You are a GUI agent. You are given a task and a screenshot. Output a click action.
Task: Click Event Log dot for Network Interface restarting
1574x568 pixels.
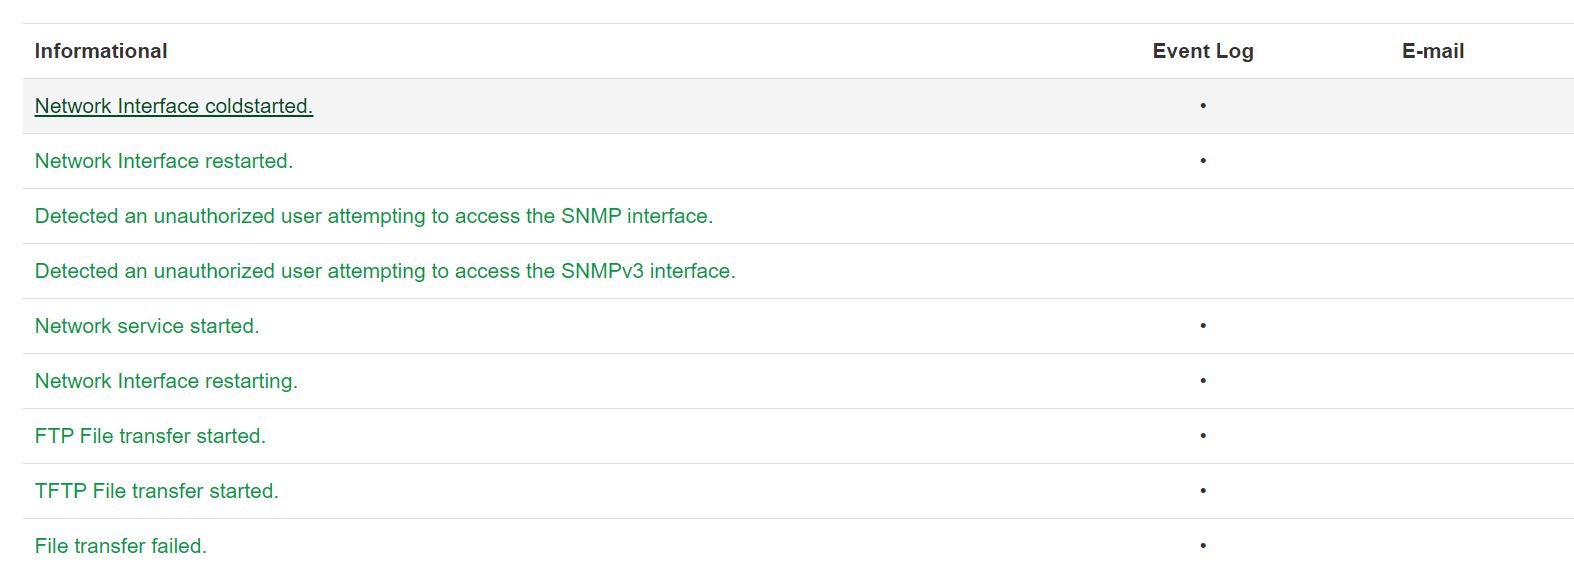tap(1203, 380)
